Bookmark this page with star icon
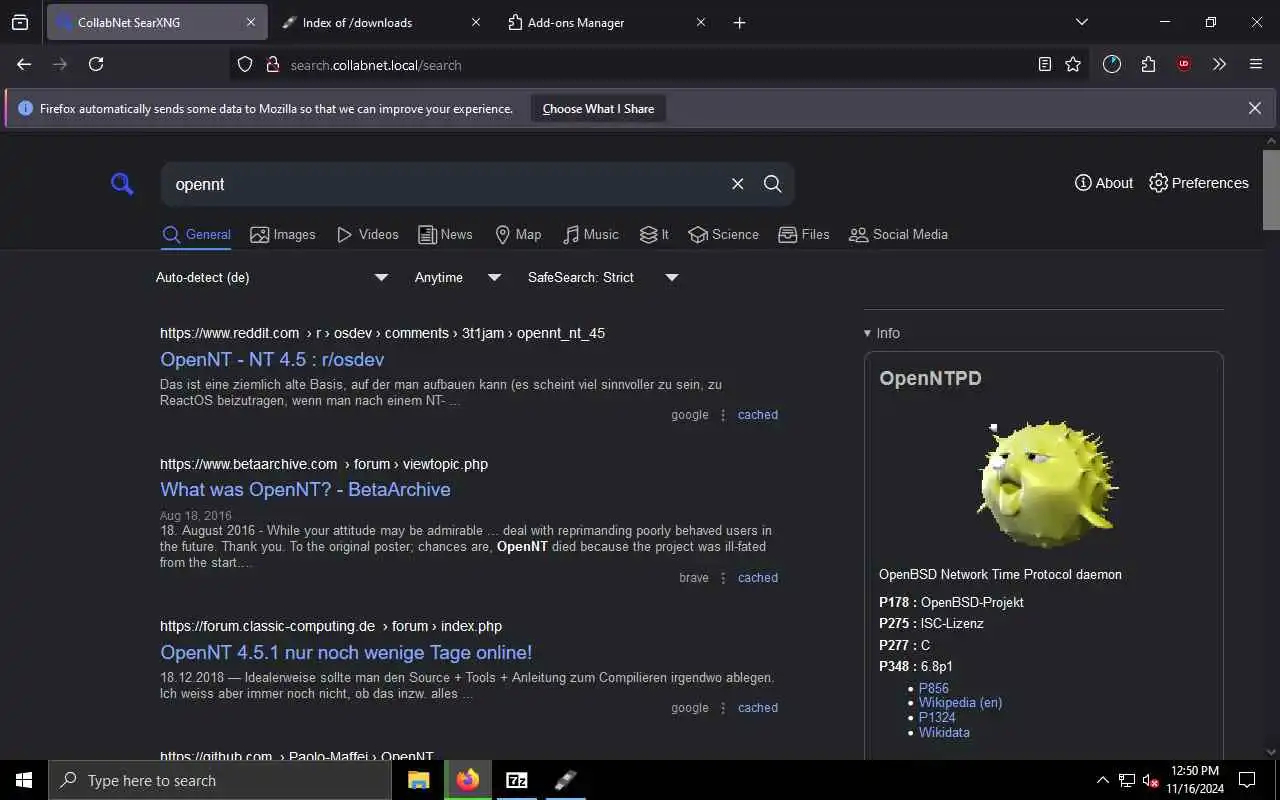 pos(1073,64)
